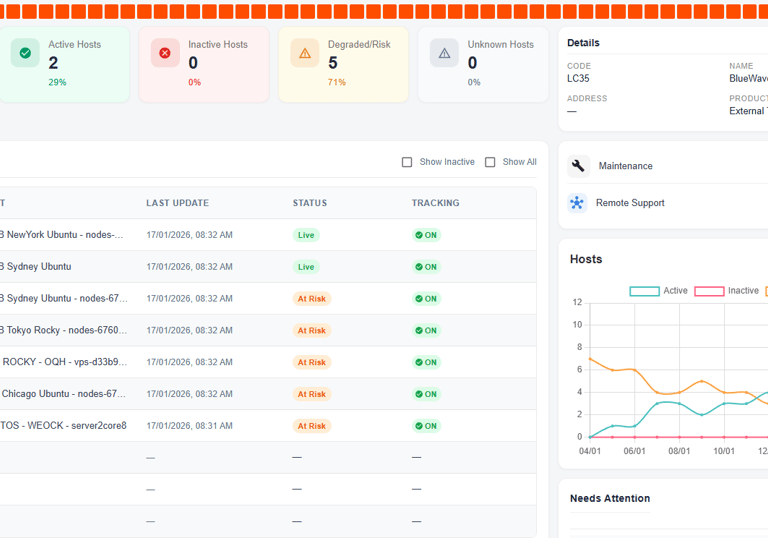Click the green checkmark Active Hosts icon
This screenshot has height=538, width=768.
click(25, 53)
